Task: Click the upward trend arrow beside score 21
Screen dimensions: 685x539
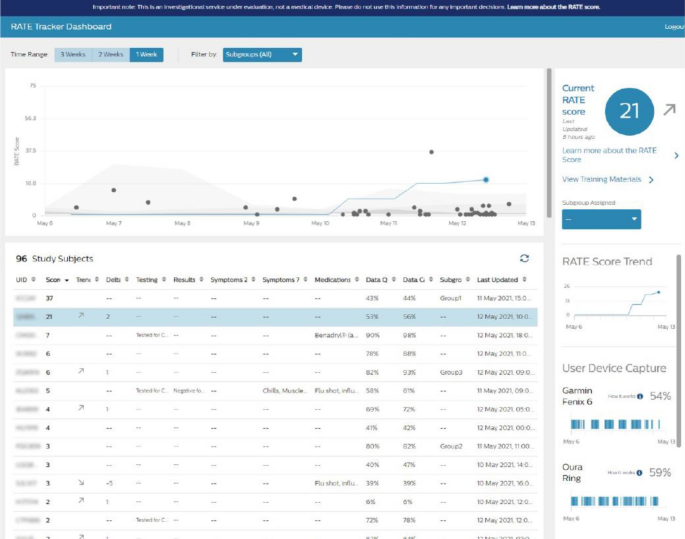Action: point(668,108)
